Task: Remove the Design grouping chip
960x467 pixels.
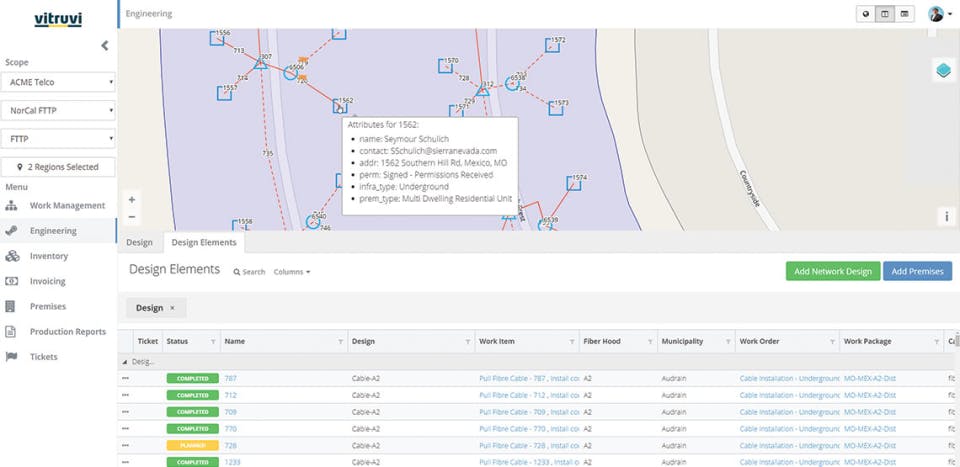Action: [172, 308]
